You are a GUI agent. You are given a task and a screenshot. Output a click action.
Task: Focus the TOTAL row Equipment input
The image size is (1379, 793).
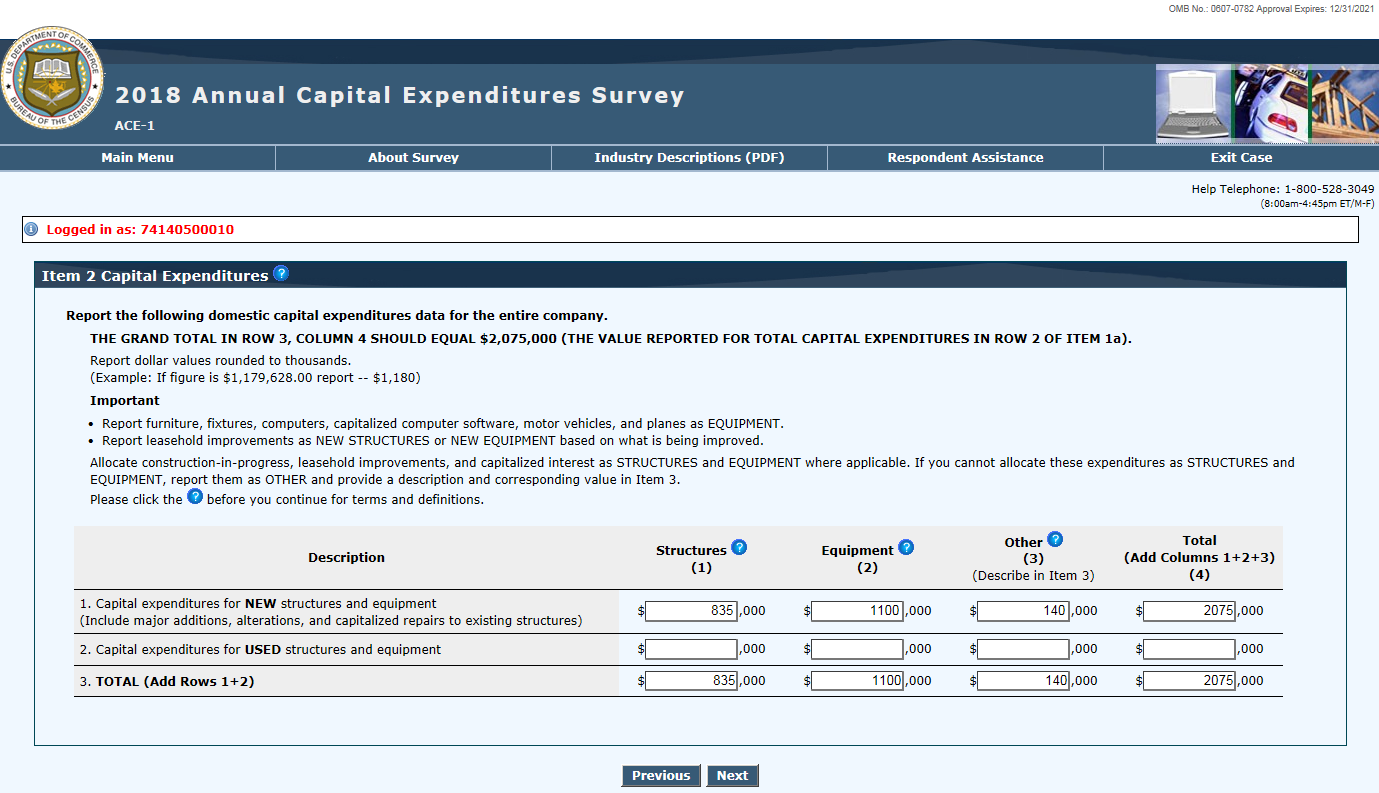[x=857, y=681]
